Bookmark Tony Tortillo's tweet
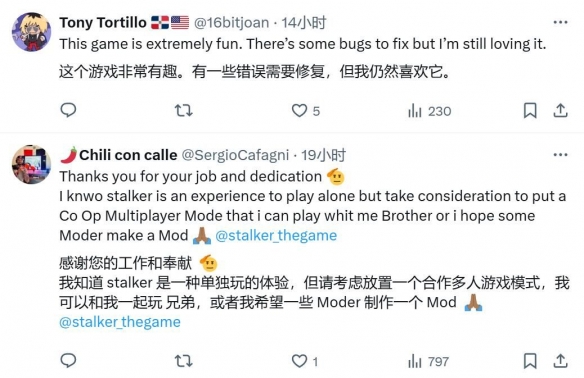Image resolution: width=584 pixels, height=378 pixels. [530, 111]
